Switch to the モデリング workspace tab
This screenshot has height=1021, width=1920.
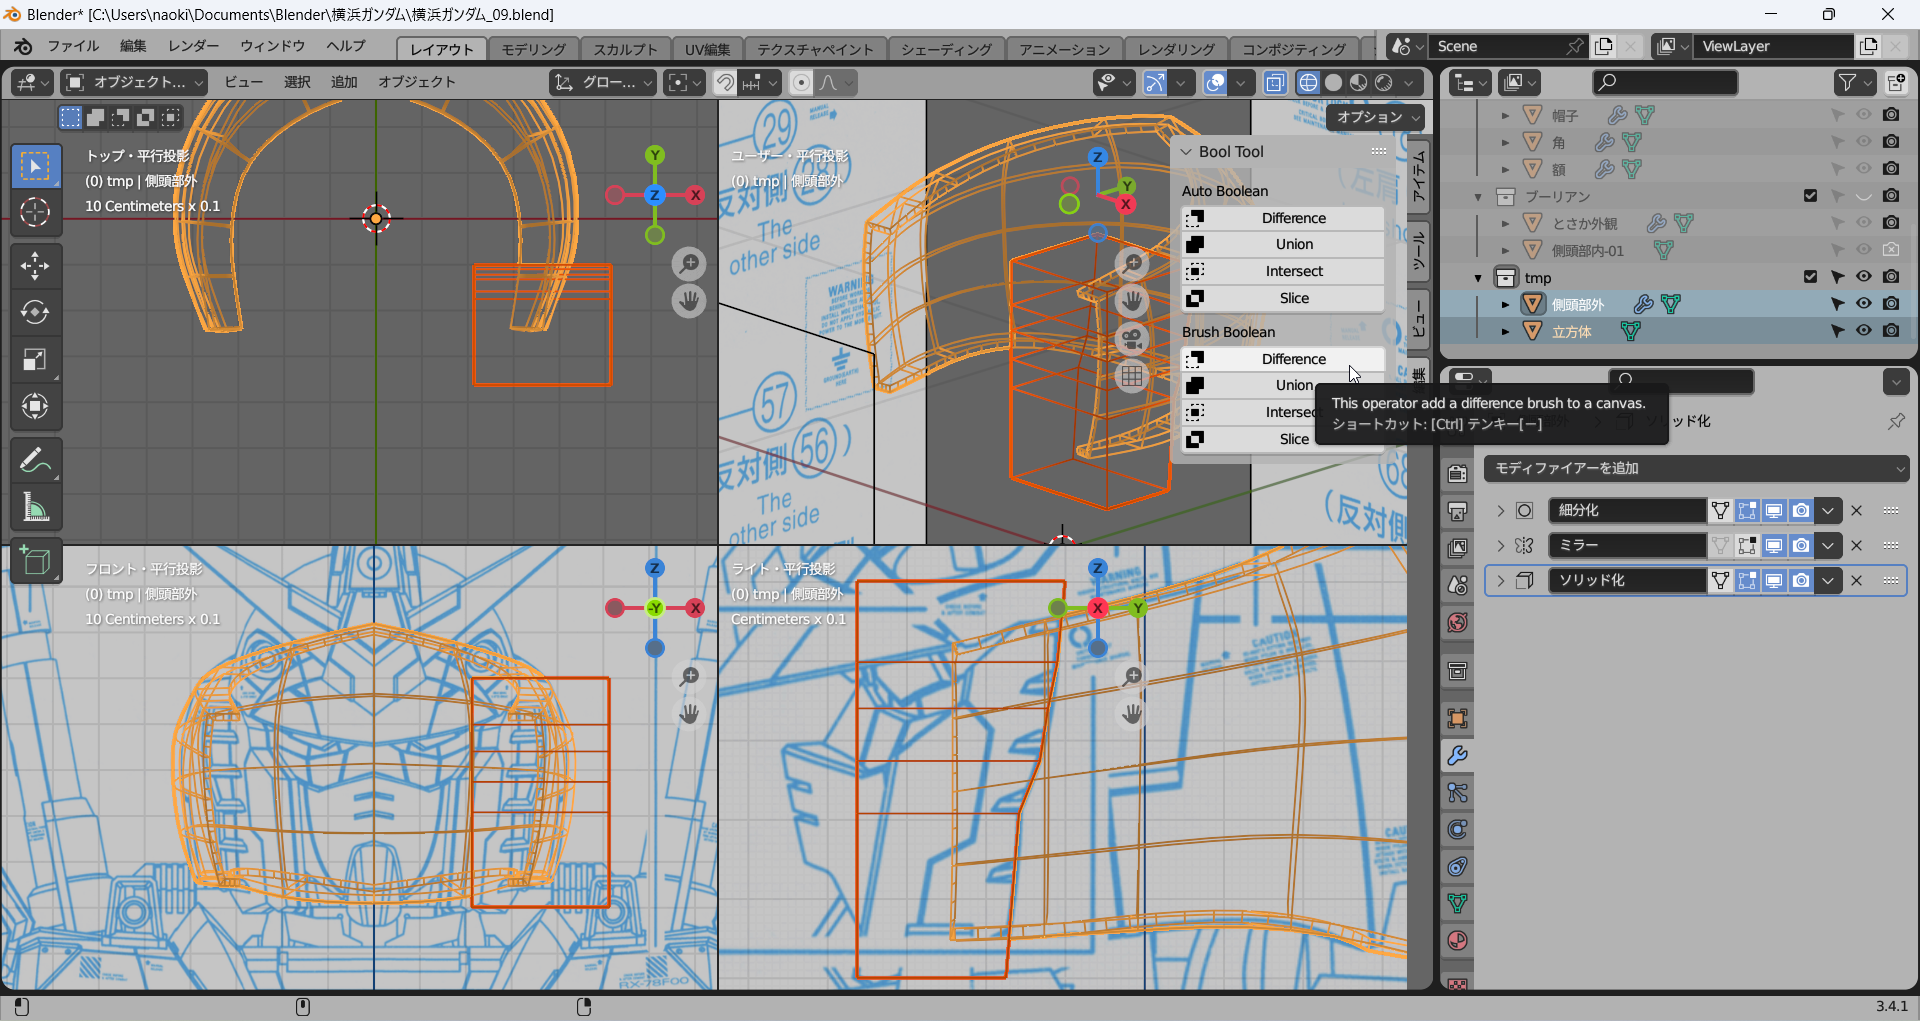coord(533,49)
